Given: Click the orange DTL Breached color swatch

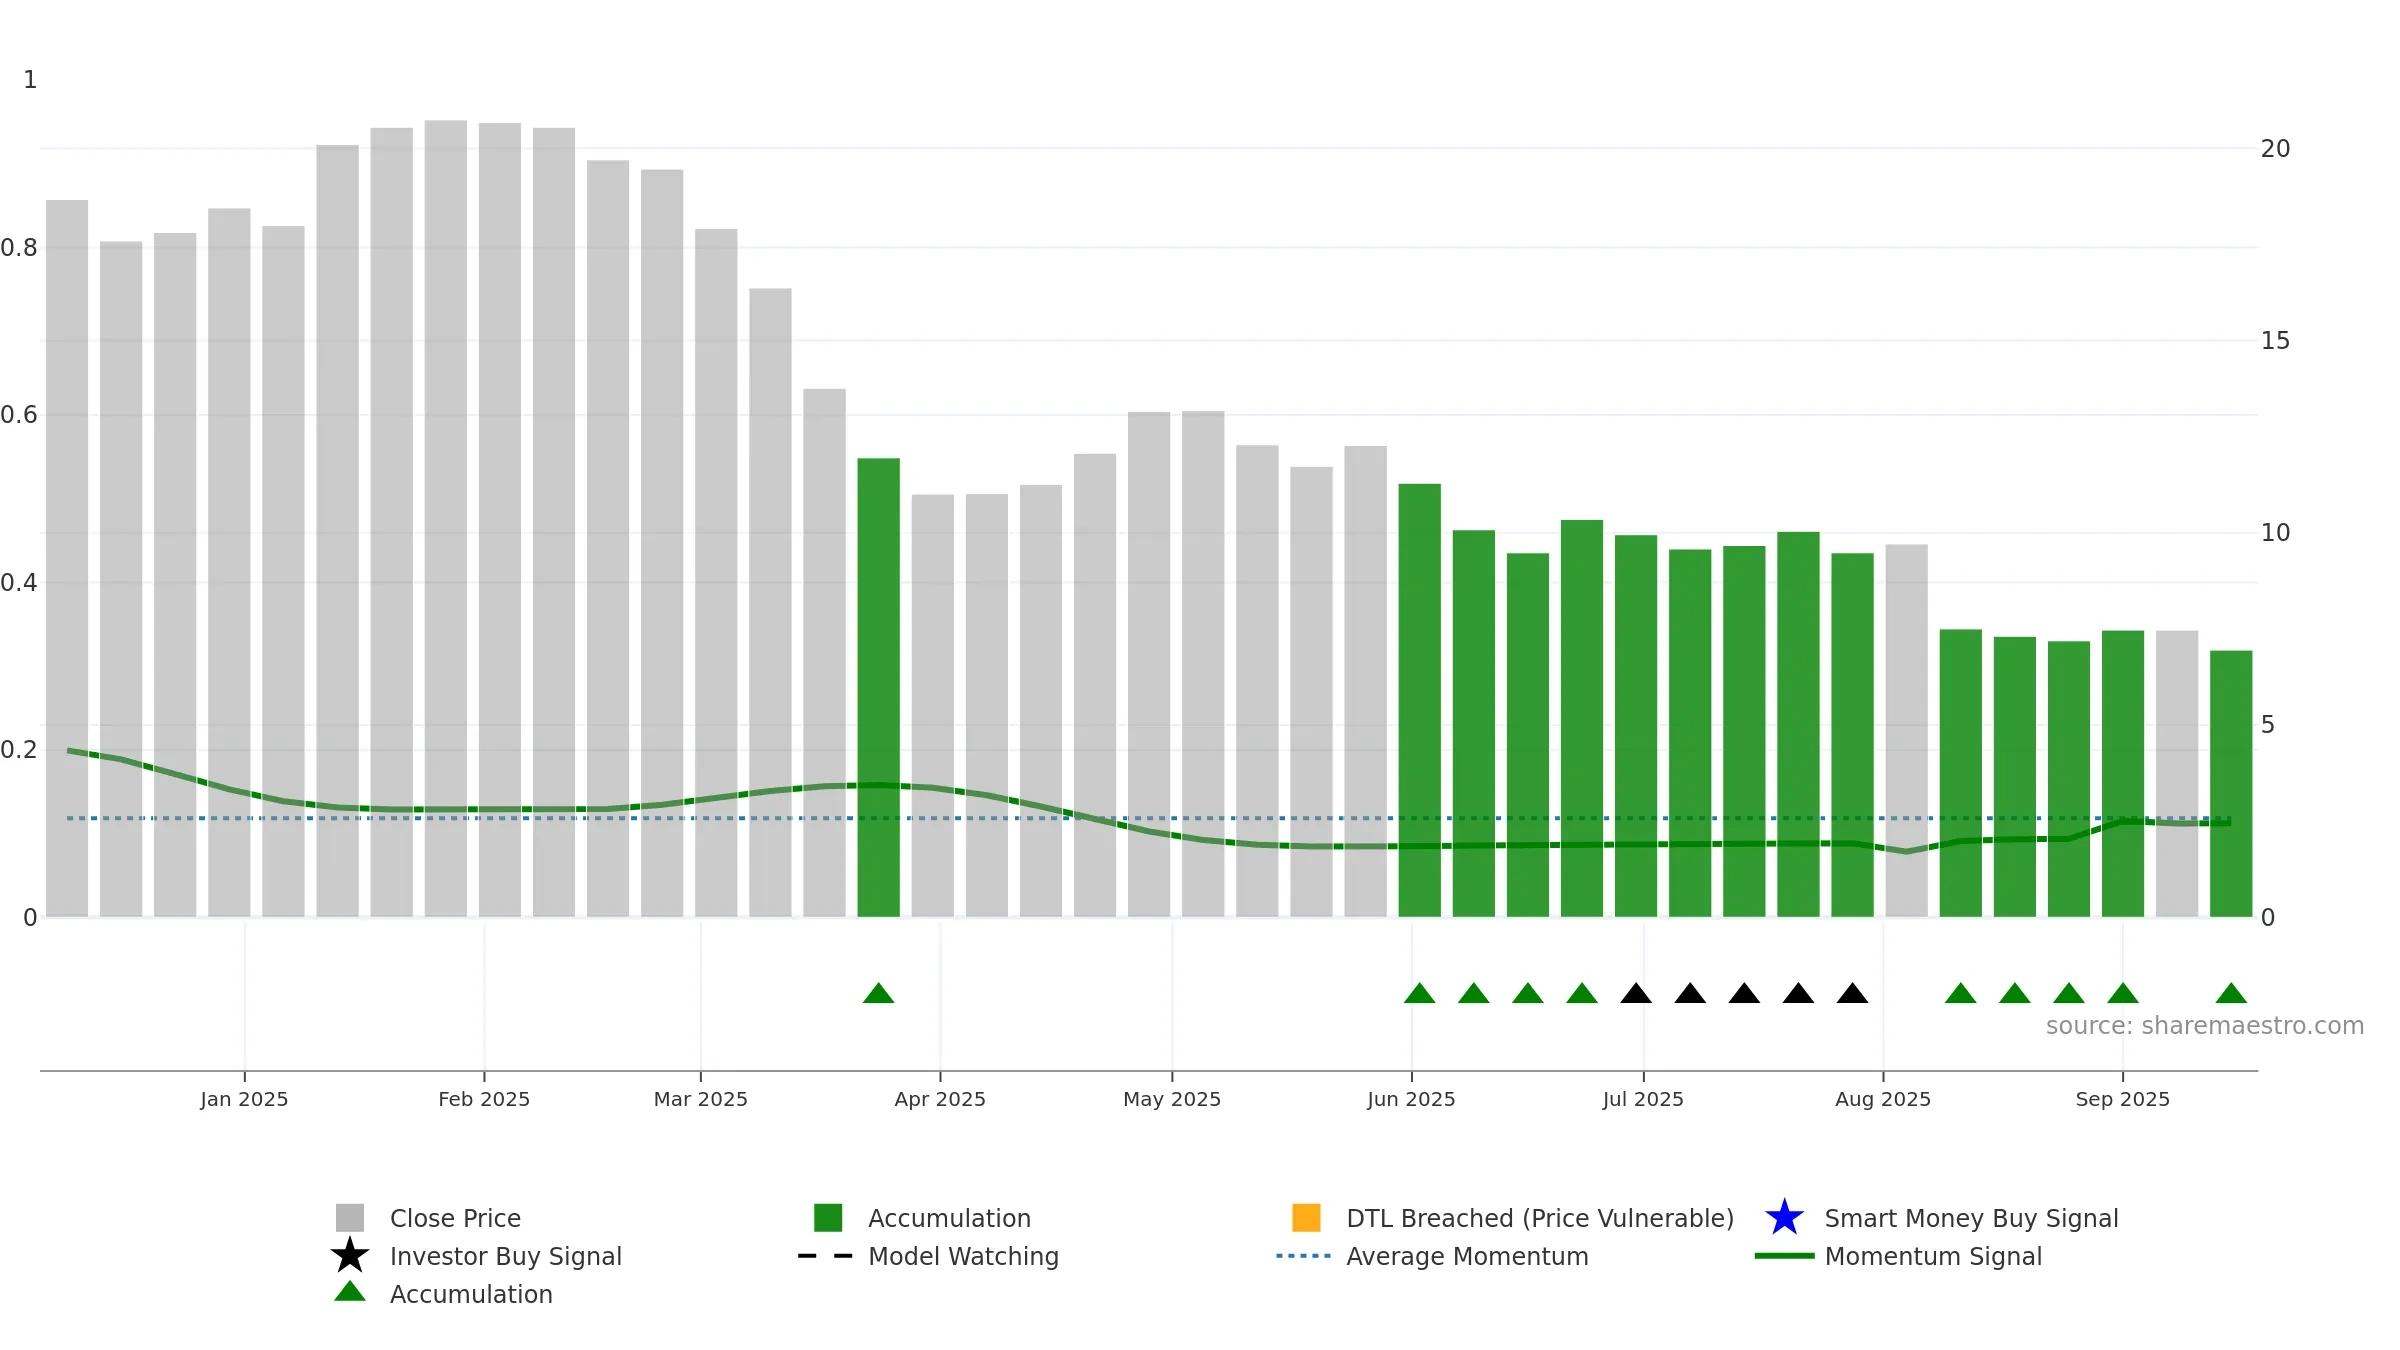Looking at the screenshot, I should click(1306, 1218).
